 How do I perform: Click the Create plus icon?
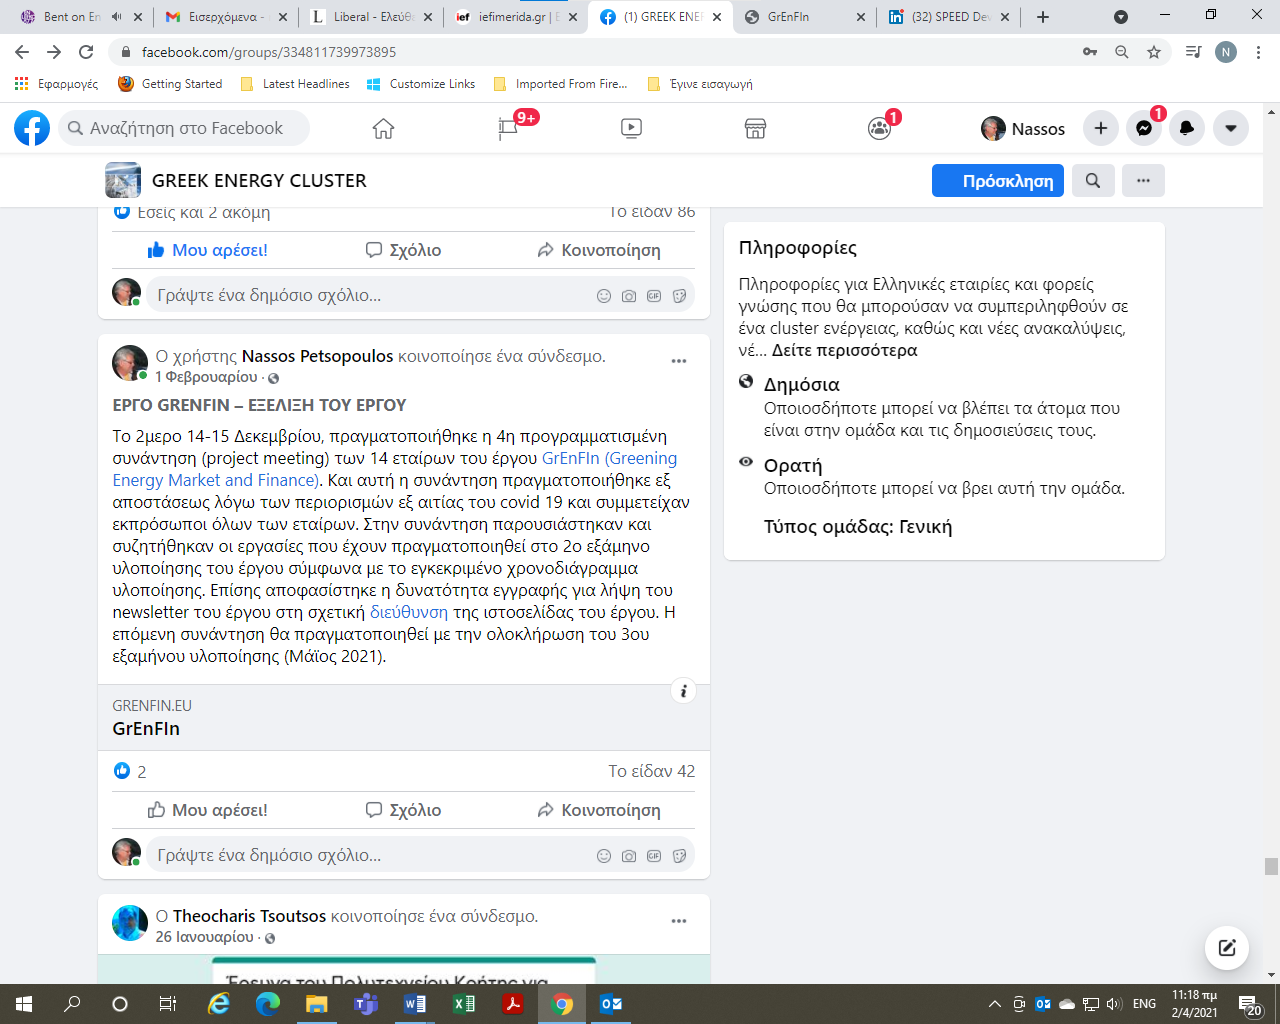click(x=1100, y=128)
